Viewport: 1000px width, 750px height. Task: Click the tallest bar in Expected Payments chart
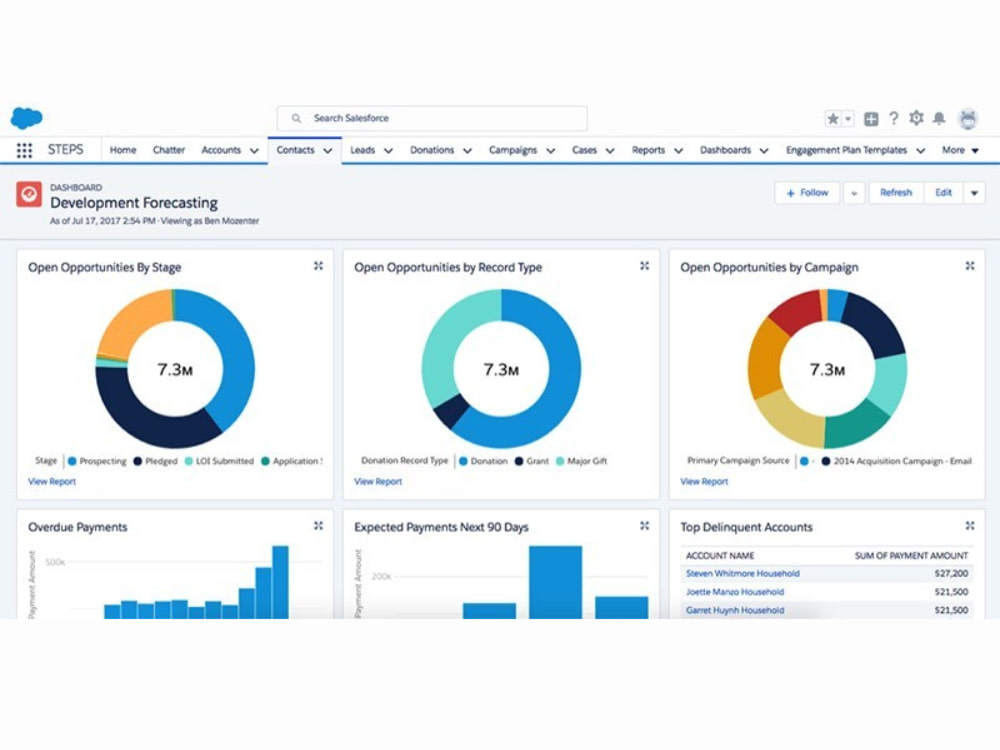click(x=555, y=582)
